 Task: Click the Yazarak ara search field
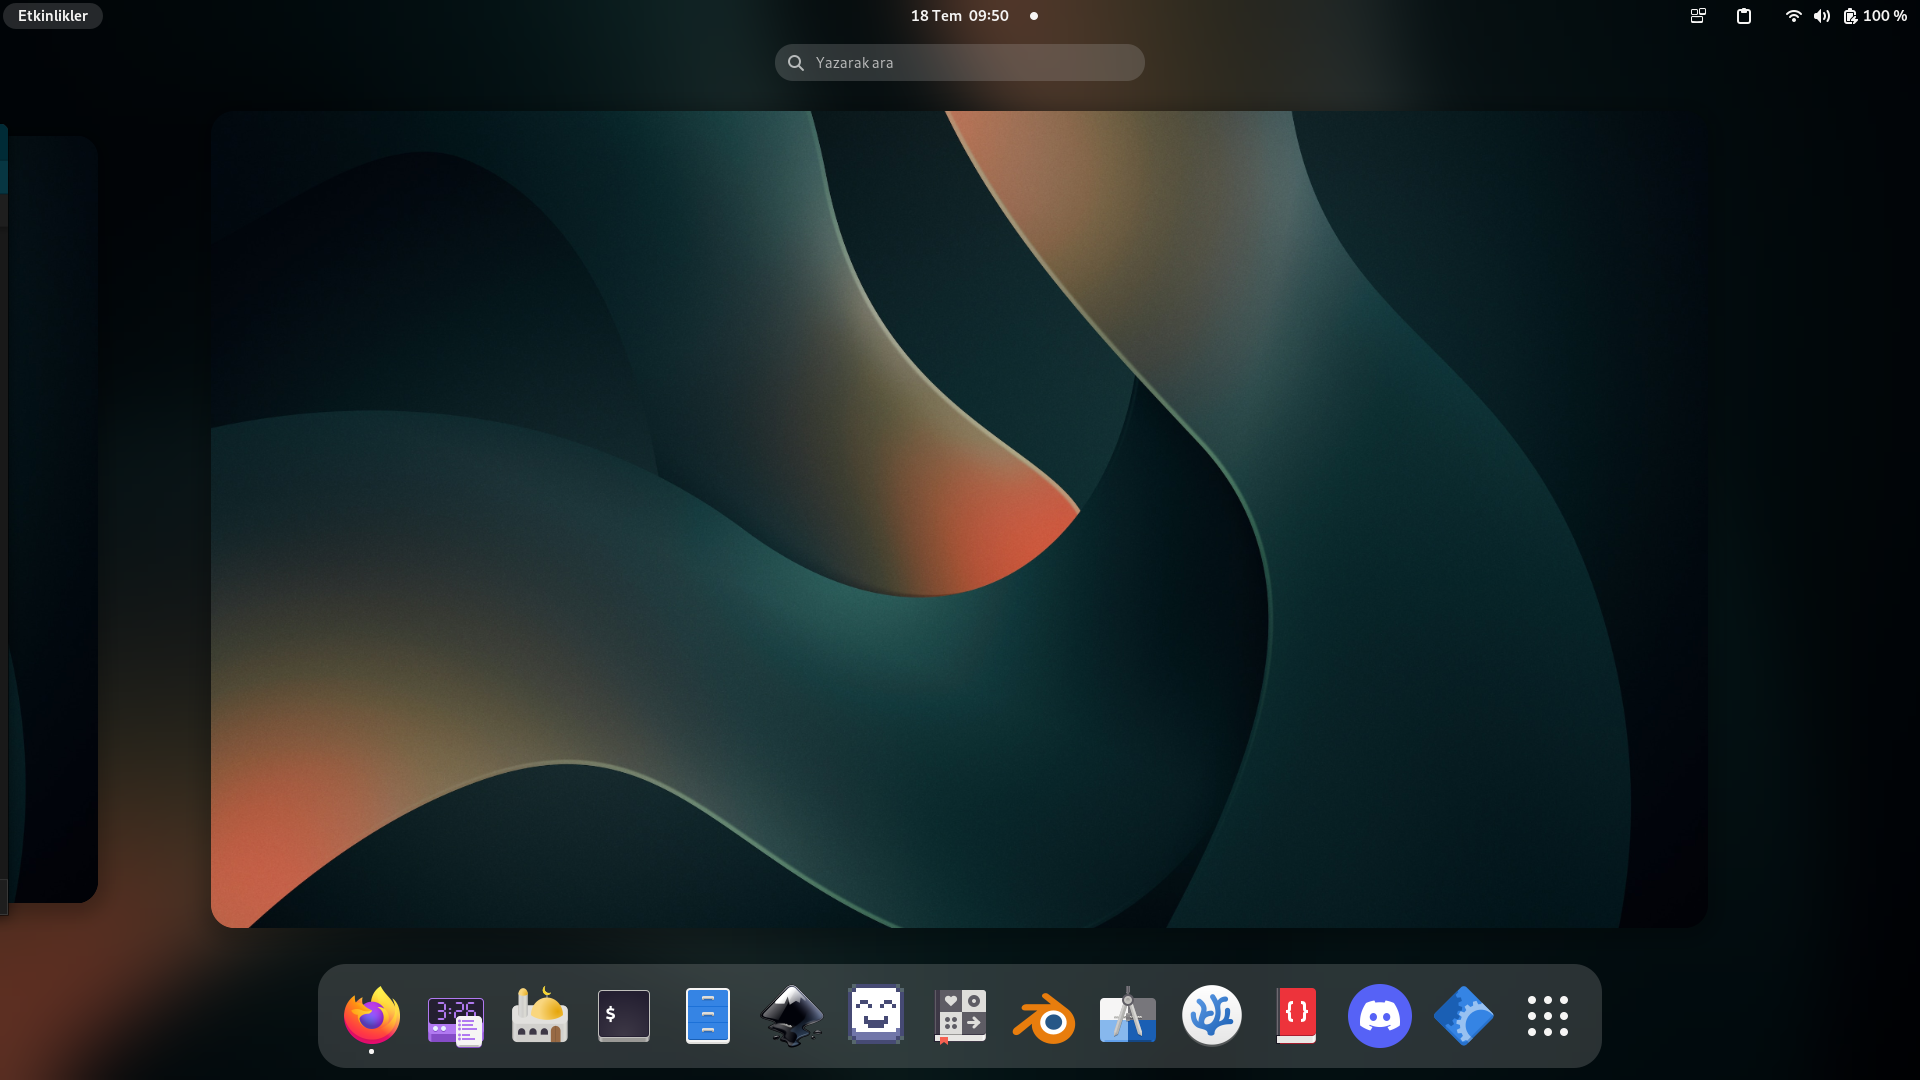coord(960,62)
